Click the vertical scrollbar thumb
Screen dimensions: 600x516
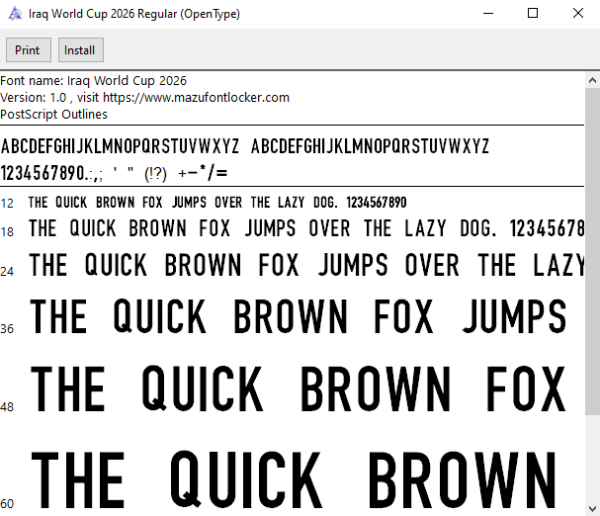click(x=592, y=251)
